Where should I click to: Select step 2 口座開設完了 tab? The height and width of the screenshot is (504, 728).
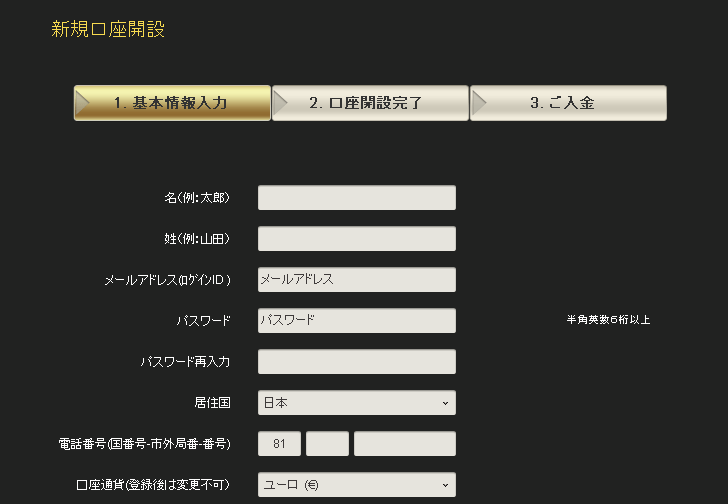click(370, 103)
